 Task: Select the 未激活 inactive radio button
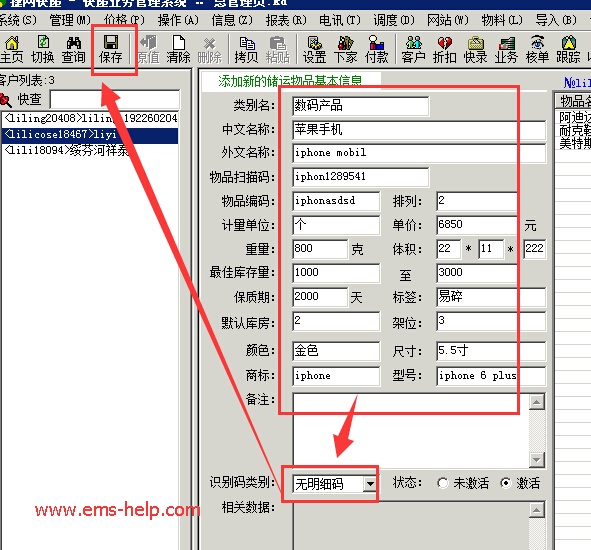442,483
